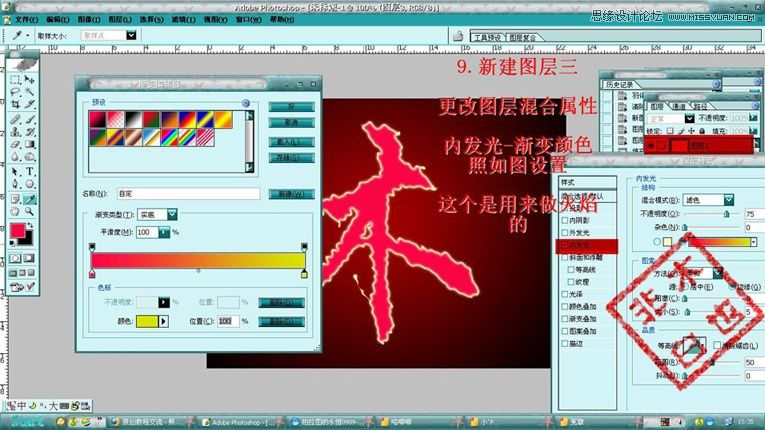The height and width of the screenshot is (430, 765).
Task: Click the background color swatch
Action: (x=27, y=240)
